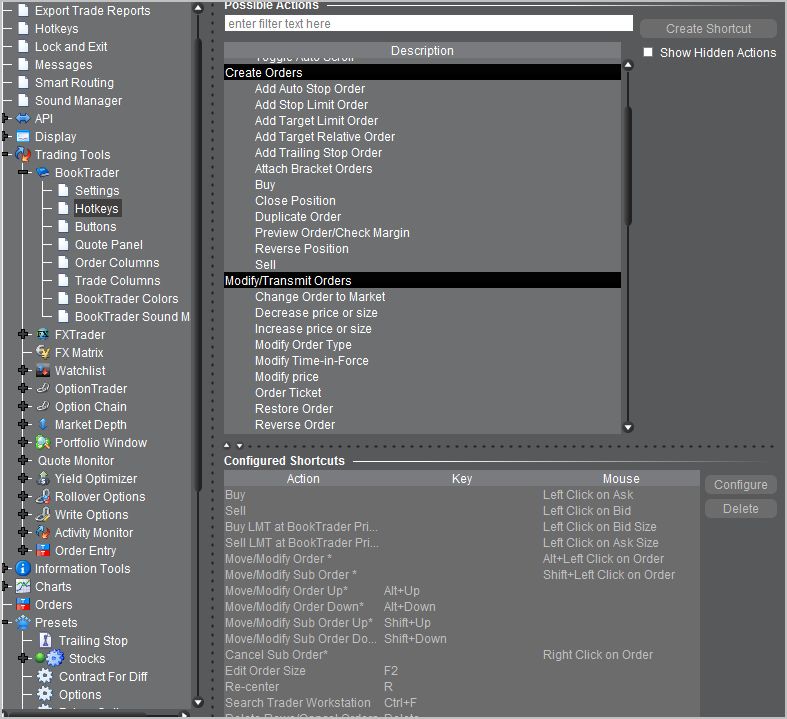The width and height of the screenshot is (787, 719).
Task: Click the Trading Tools icon
Action: pyautogui.click(x=23, y=155)
